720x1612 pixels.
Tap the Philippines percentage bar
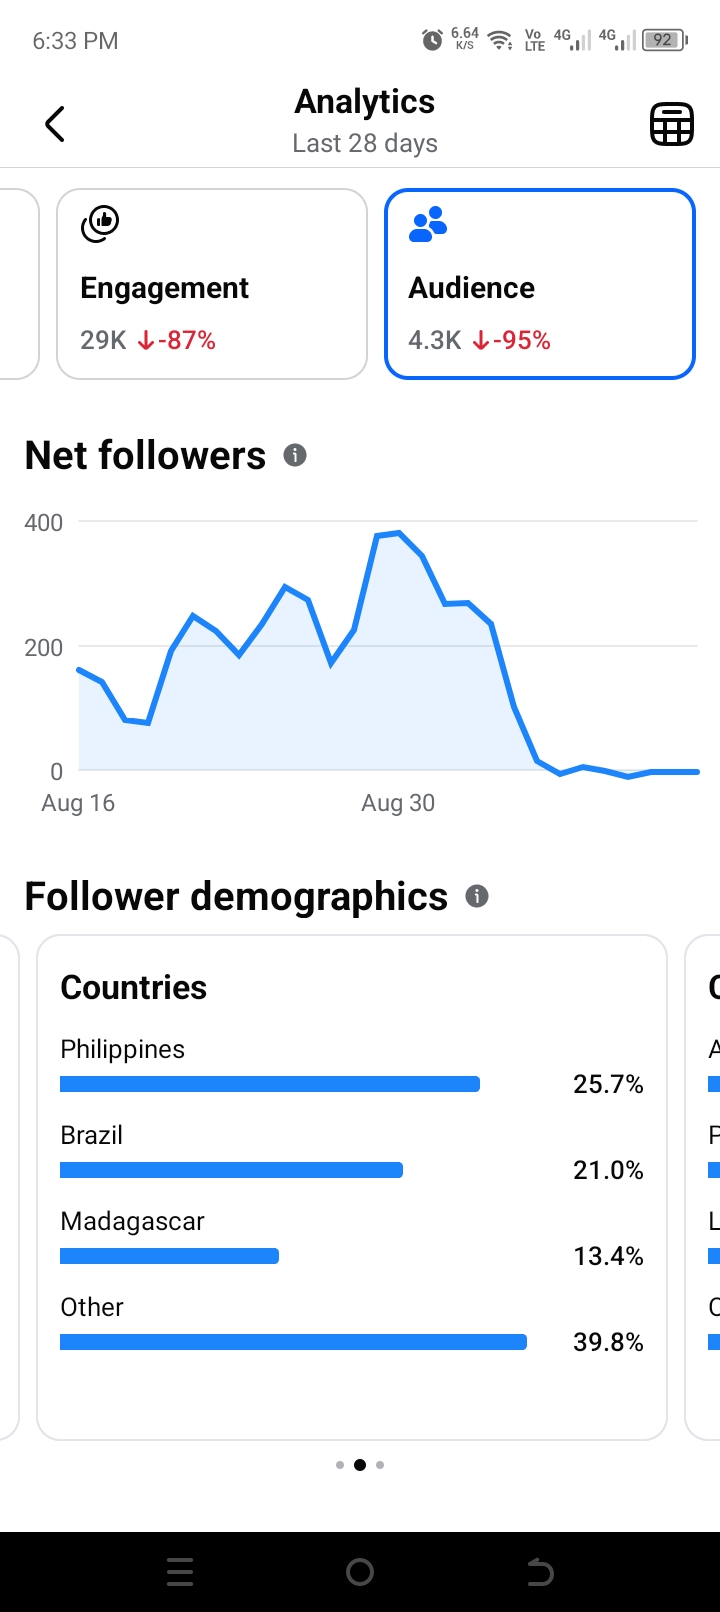pyautogui.click(x=270, y=1084)
